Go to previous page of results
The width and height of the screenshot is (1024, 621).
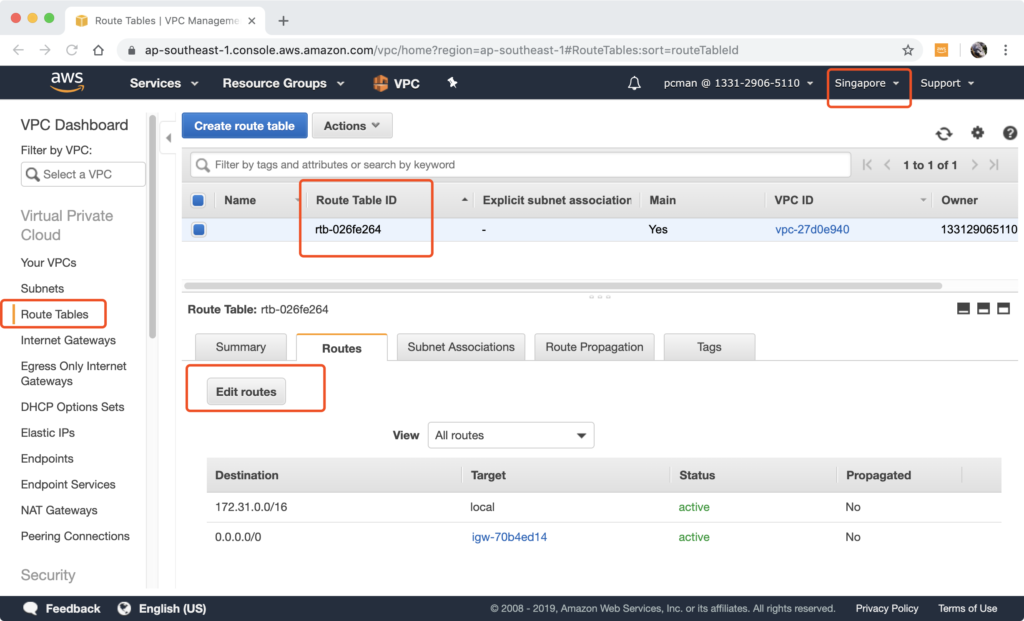(887, 165)
